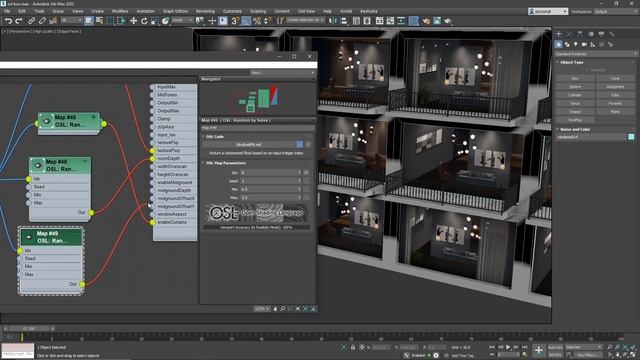Select the Select and Link tool
Screen dimensions: 640x360
click(x=31, y=21)
